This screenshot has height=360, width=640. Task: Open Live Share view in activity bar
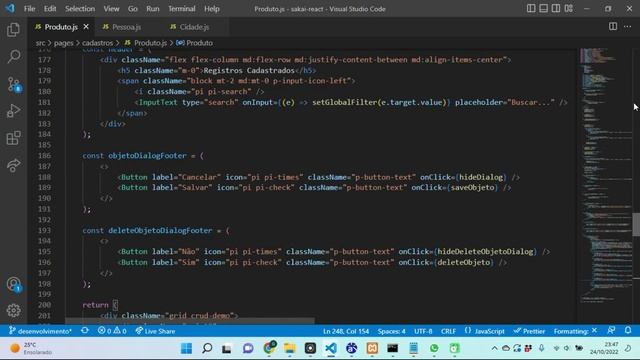click(13, 165)
